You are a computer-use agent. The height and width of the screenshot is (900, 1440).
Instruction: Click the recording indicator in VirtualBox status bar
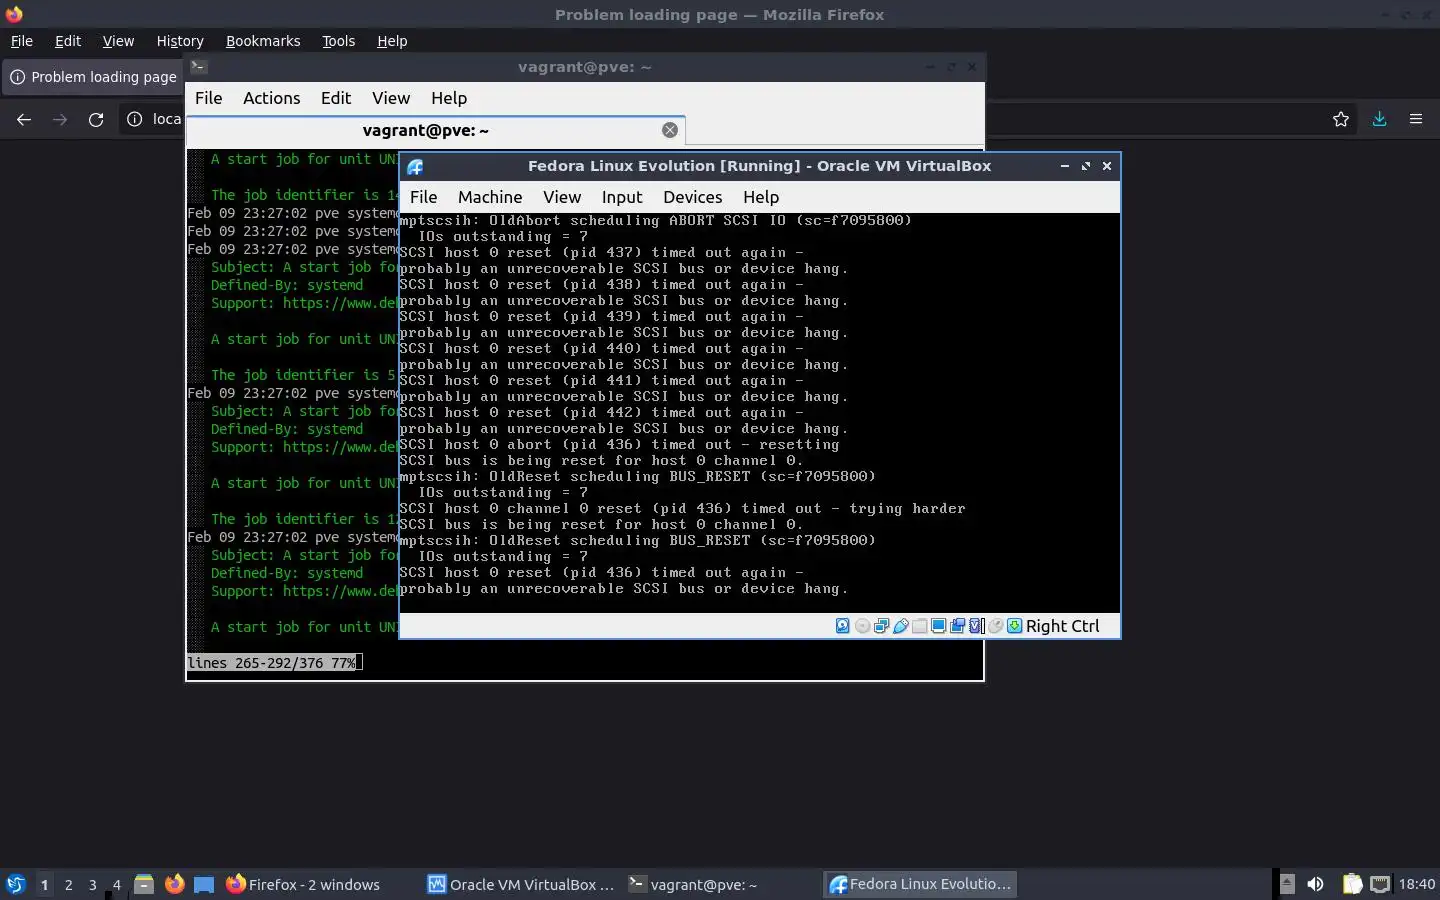(x=957, y=626)
